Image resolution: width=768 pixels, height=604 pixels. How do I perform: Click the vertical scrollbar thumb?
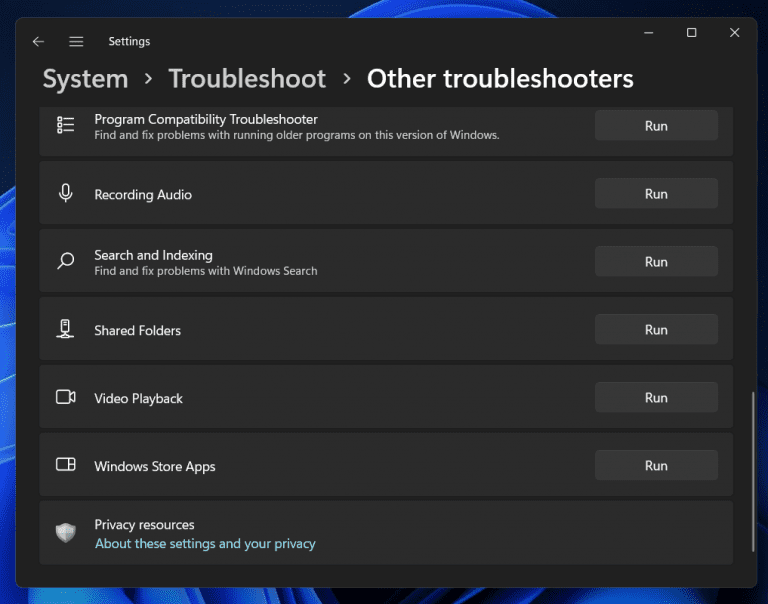tap(753, 472)
